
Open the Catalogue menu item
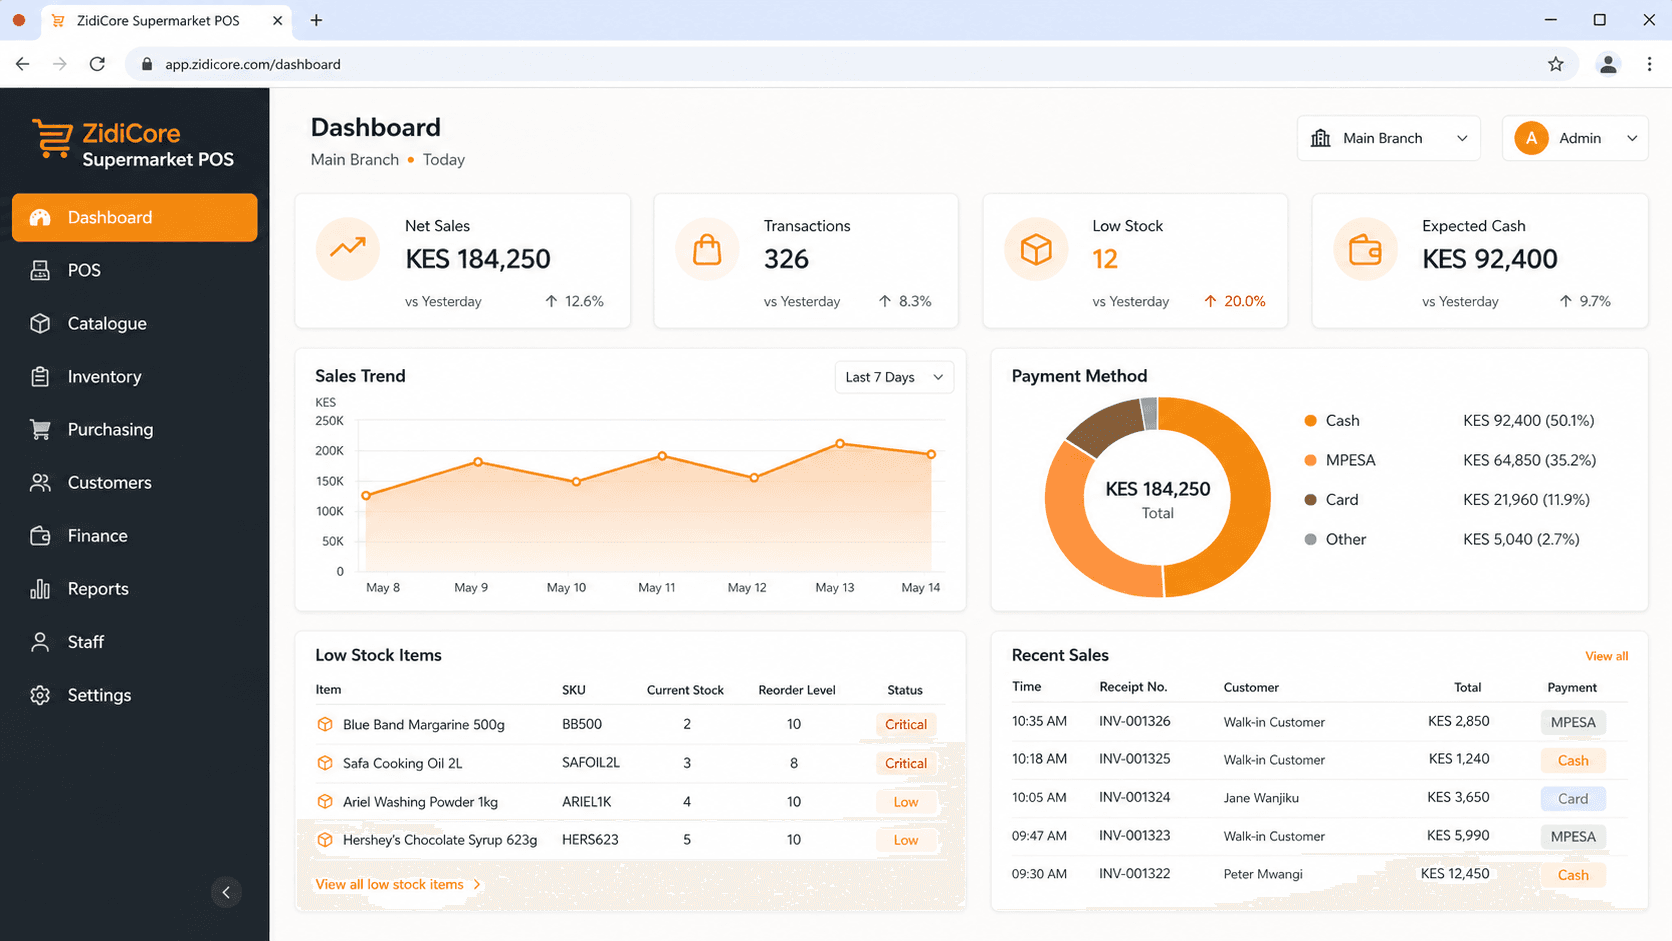click(x=134, y=323)
